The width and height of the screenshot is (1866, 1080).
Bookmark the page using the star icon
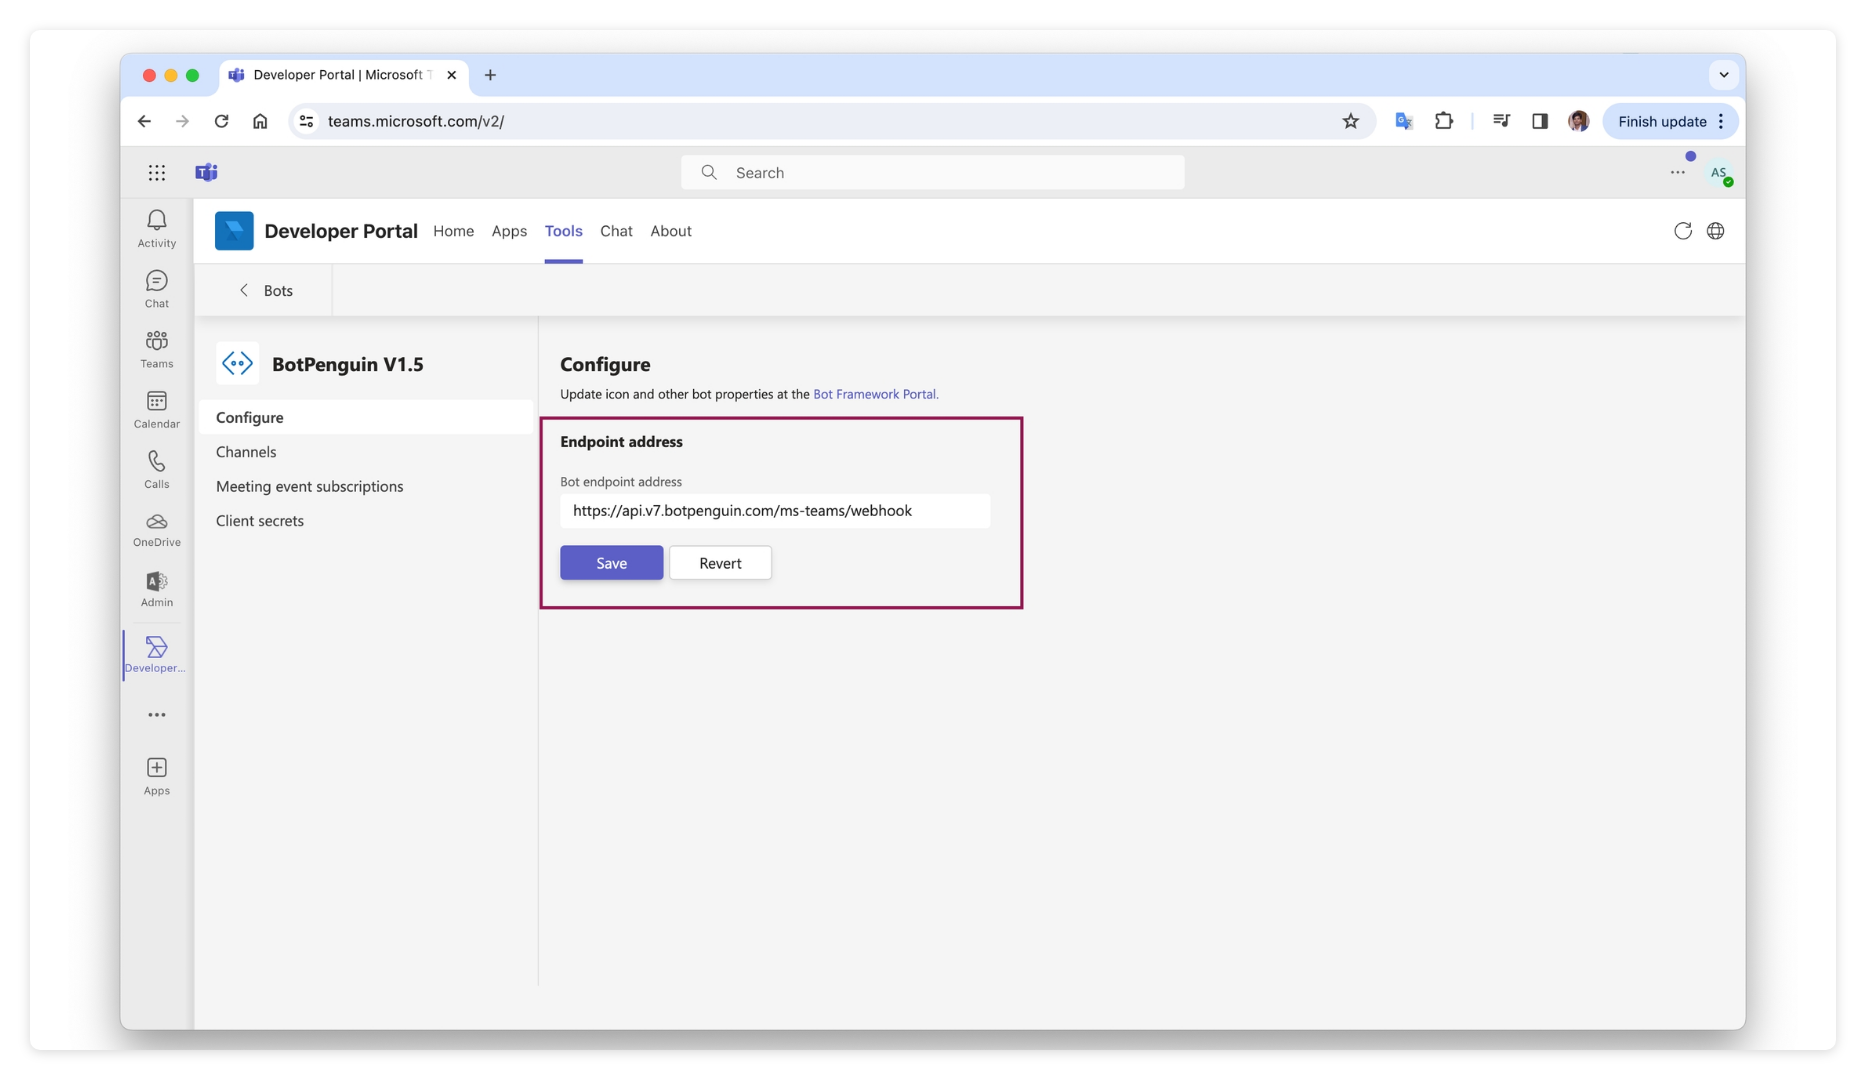click(x=1351, y=121)
